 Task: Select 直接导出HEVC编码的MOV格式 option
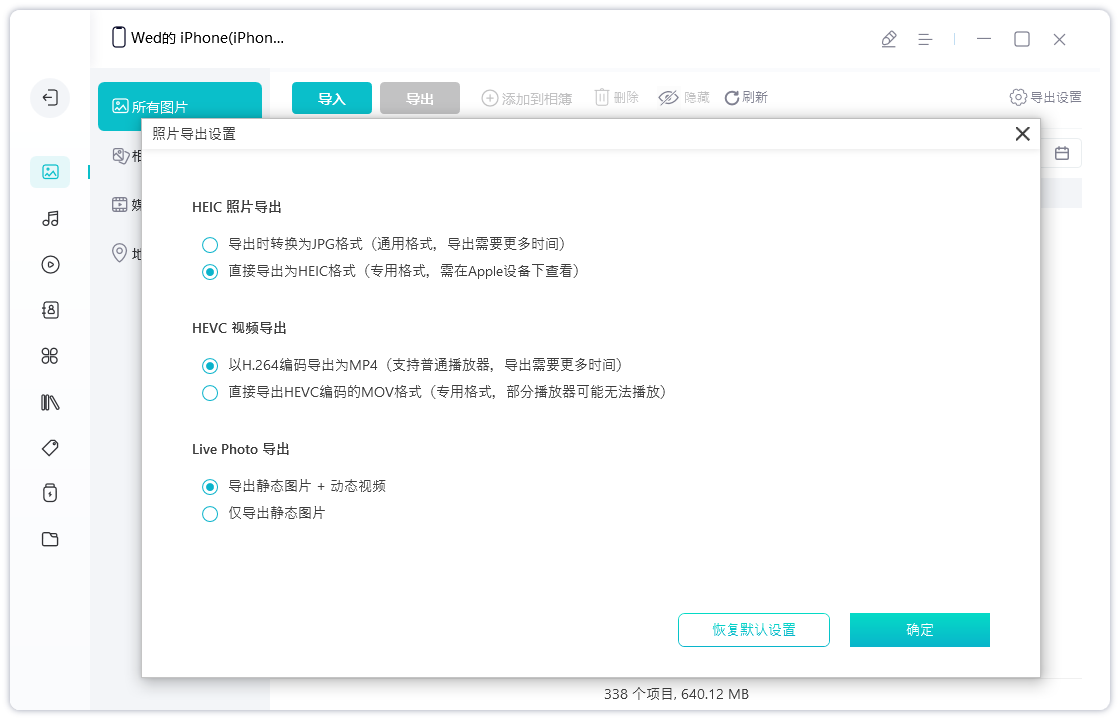click(210, 392)
